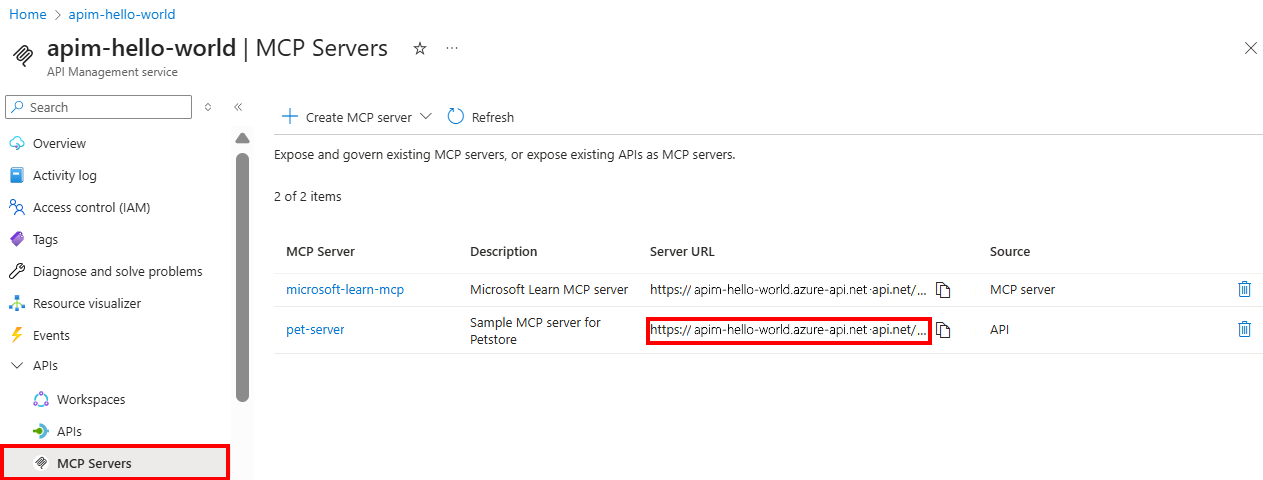The height and width of the screenshot is (480, 1263).
Task: Collapse the sidebar with the double chevron
Action: pyautogui.click(x=238, y=107)
